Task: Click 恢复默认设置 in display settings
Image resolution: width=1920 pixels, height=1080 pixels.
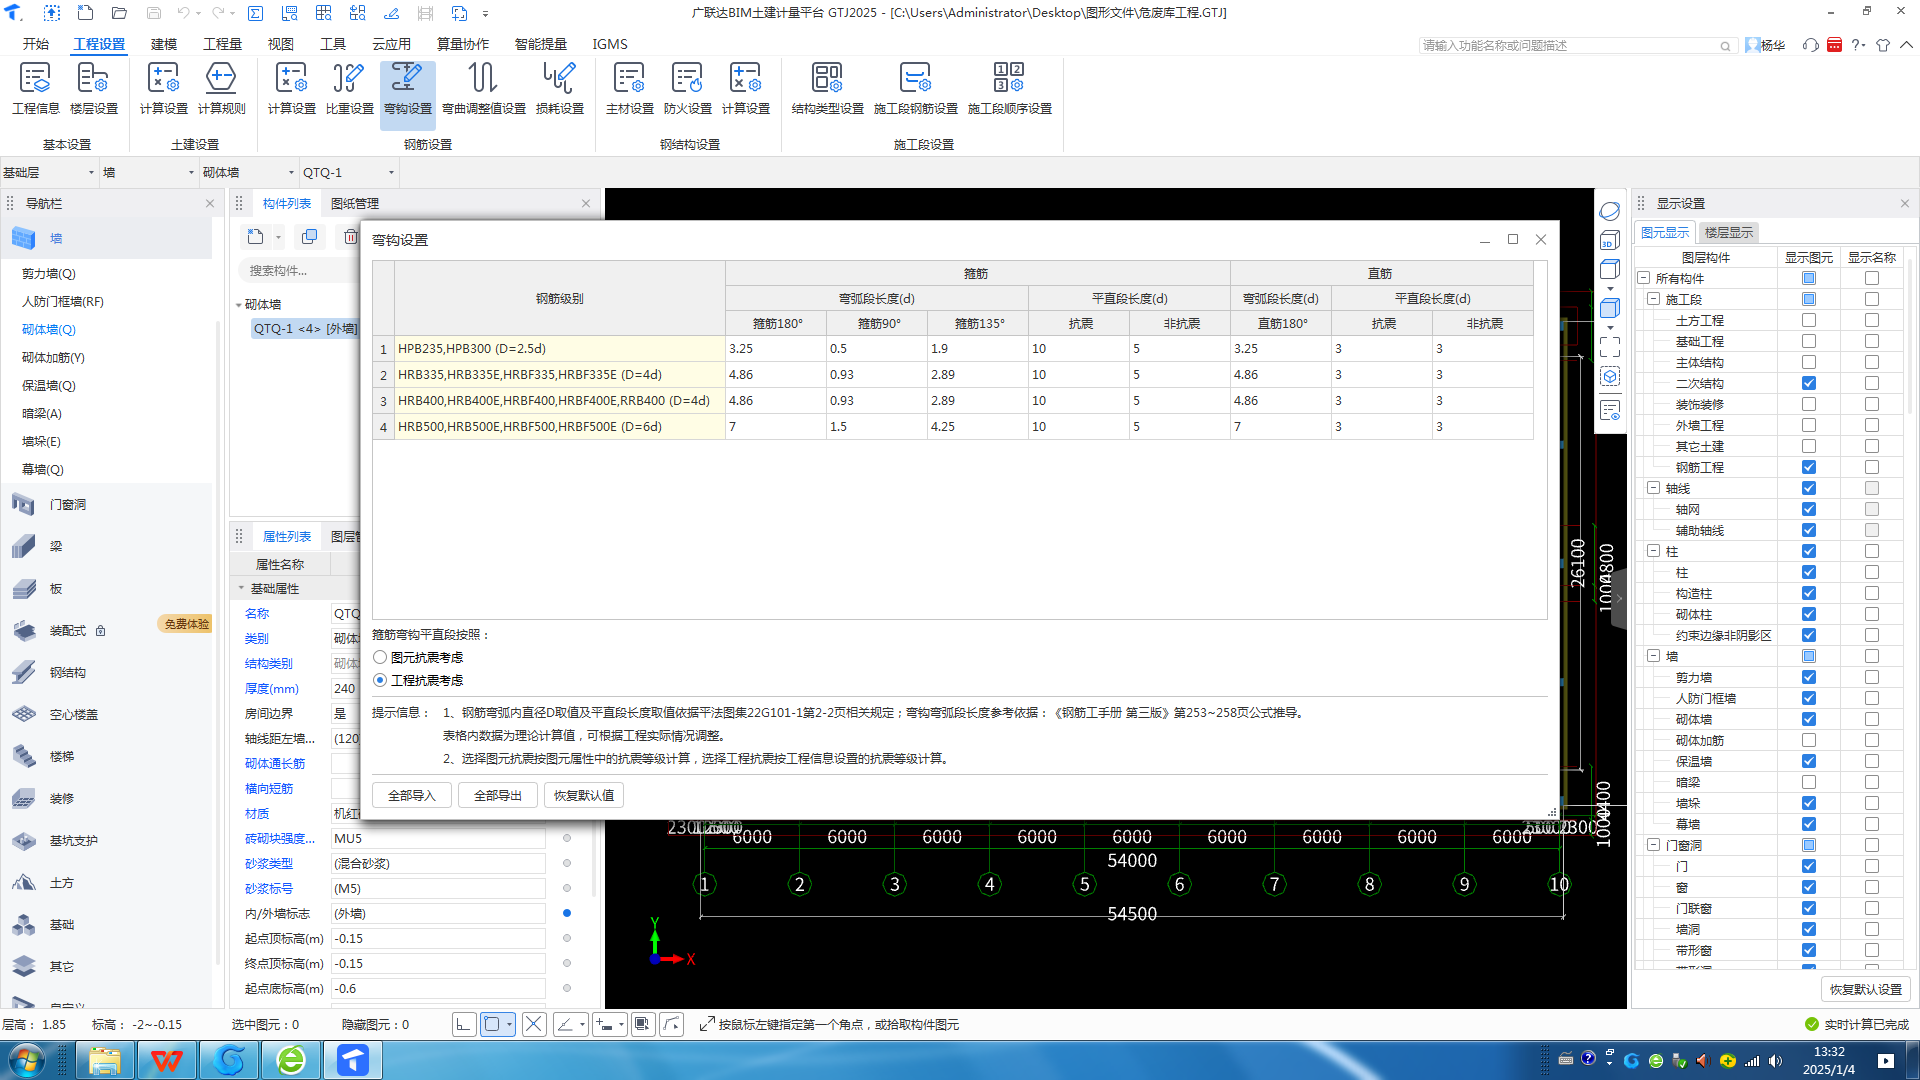Action: click(1866, 989)
